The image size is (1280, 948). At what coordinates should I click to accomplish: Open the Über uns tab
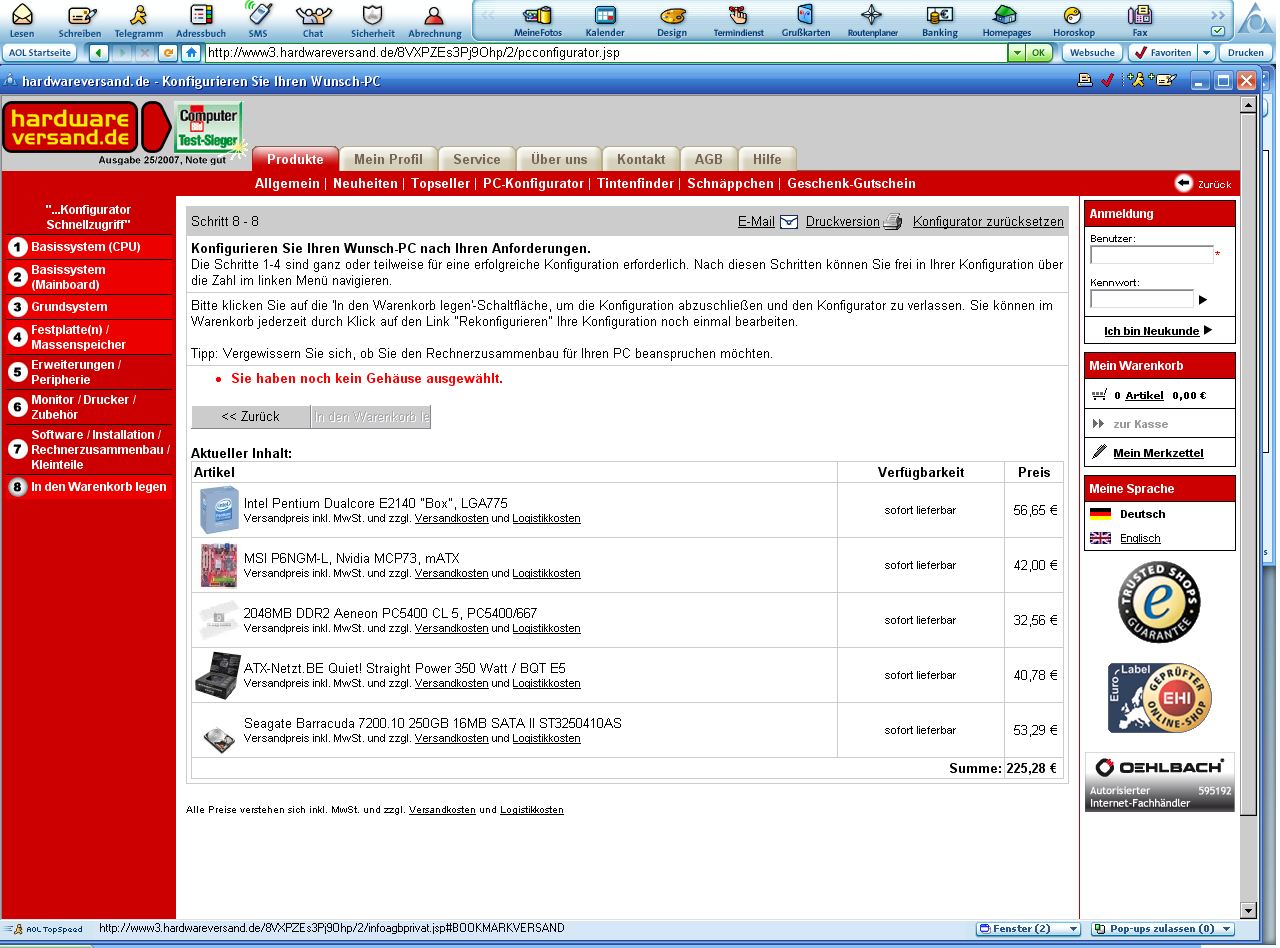[x=559, y=159]
